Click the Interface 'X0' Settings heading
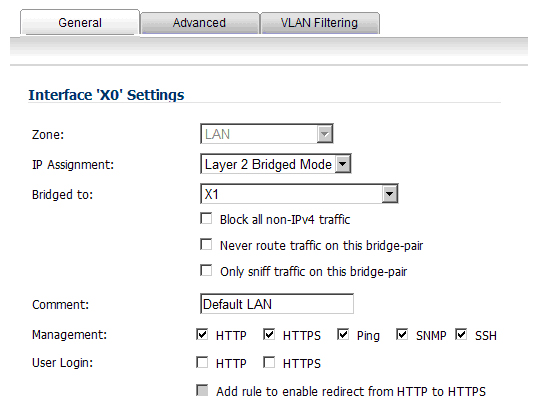This screenshot has width=542, height=409. click(106, 95)
